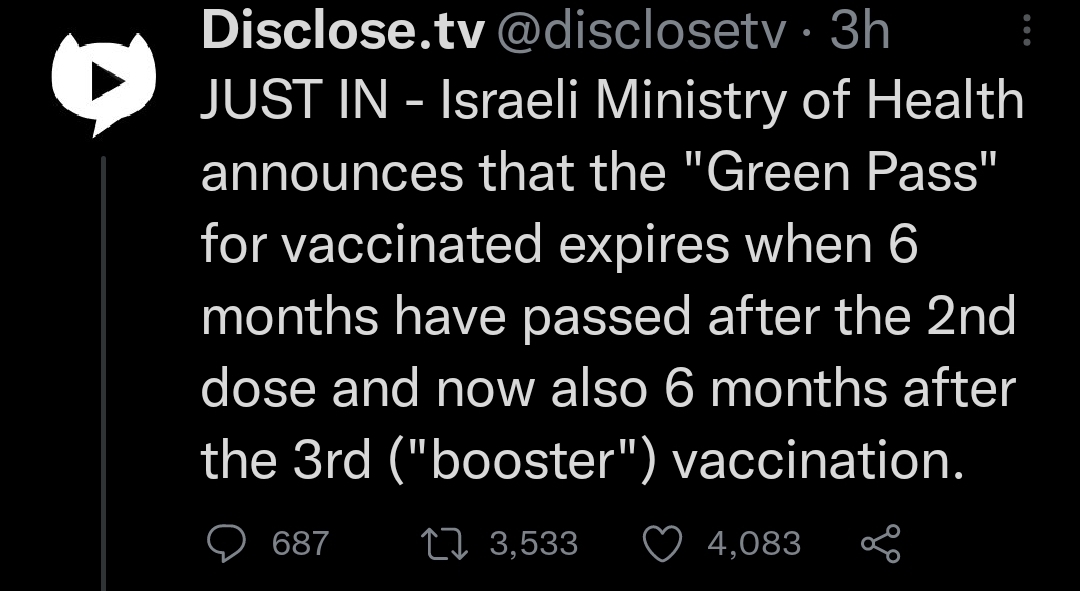Click the "JUST IN" text of tweet
Screen dimensions: 1080x591
click(x=295, y=101)
